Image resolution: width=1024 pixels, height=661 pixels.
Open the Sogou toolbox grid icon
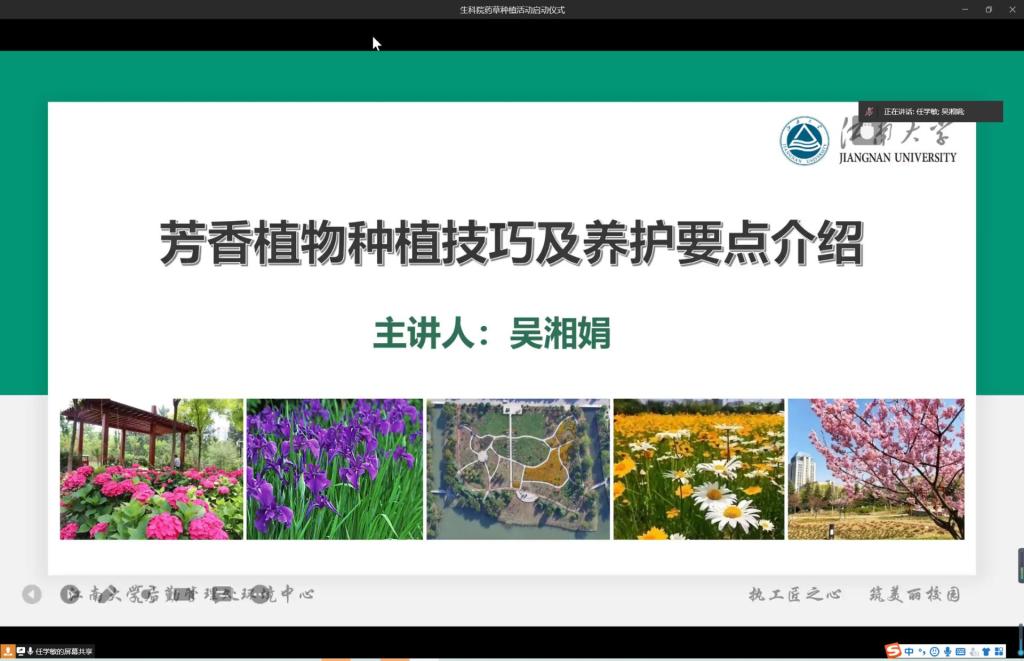(998, 651)
